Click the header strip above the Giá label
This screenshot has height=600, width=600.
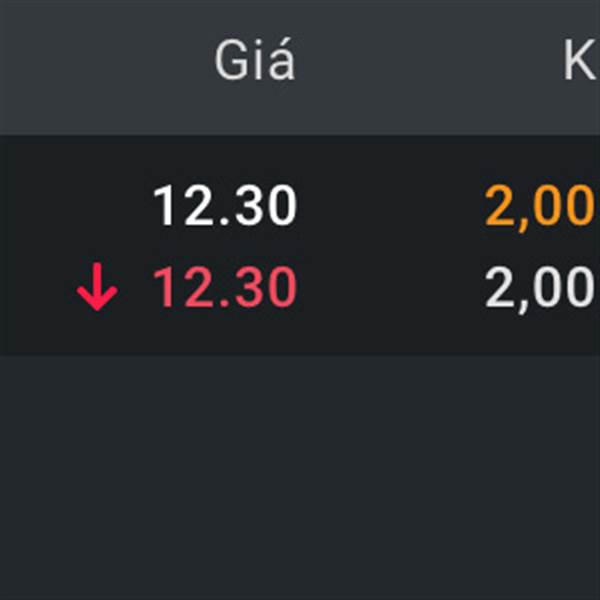pos(255,19)
